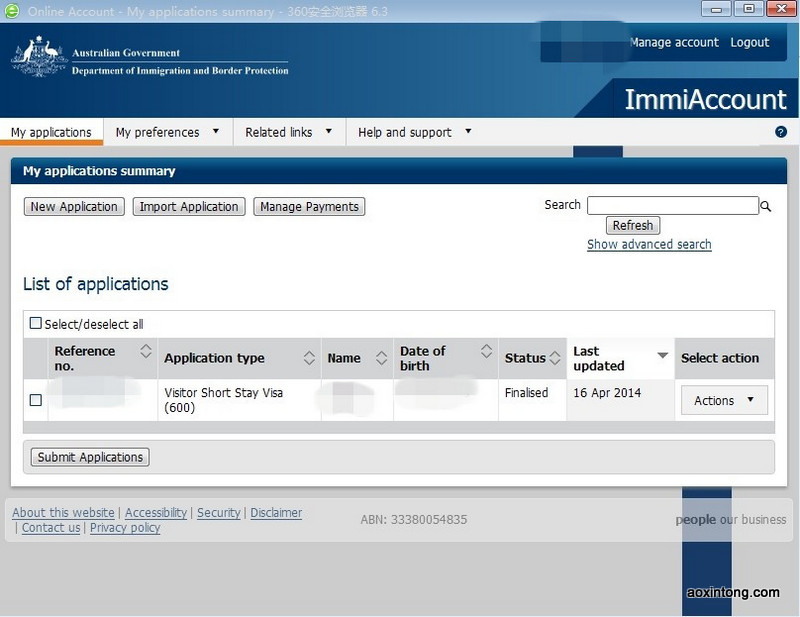Open the Show advanced search link
The height and width of the screenshot is (617, 800).
pos(649,244)
